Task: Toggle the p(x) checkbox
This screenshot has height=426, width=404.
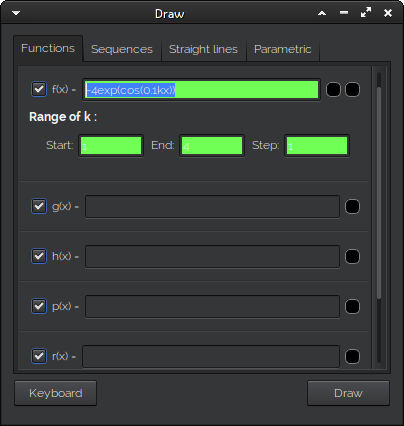Action: 39,306
